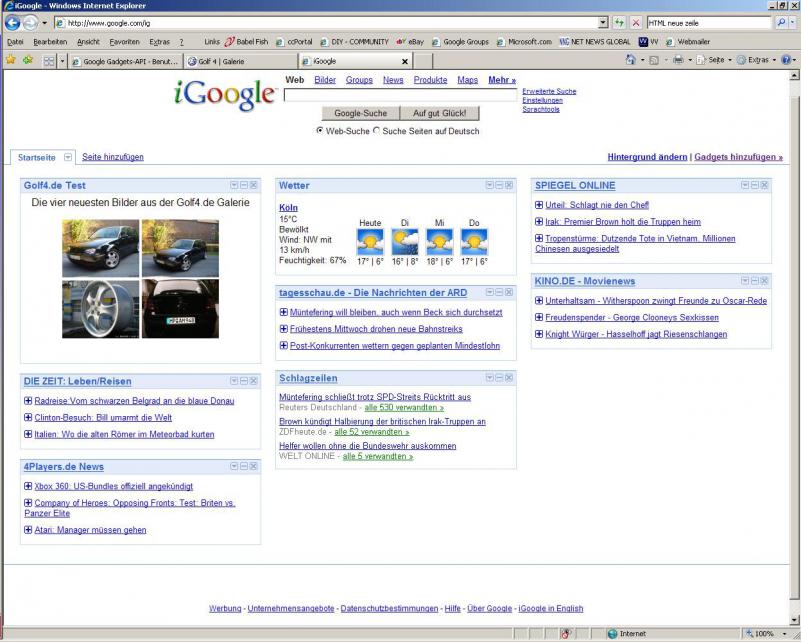Open the address bar dropdown arrow
The height and width of the screenshot is (642, 801).
pos(603,22)
